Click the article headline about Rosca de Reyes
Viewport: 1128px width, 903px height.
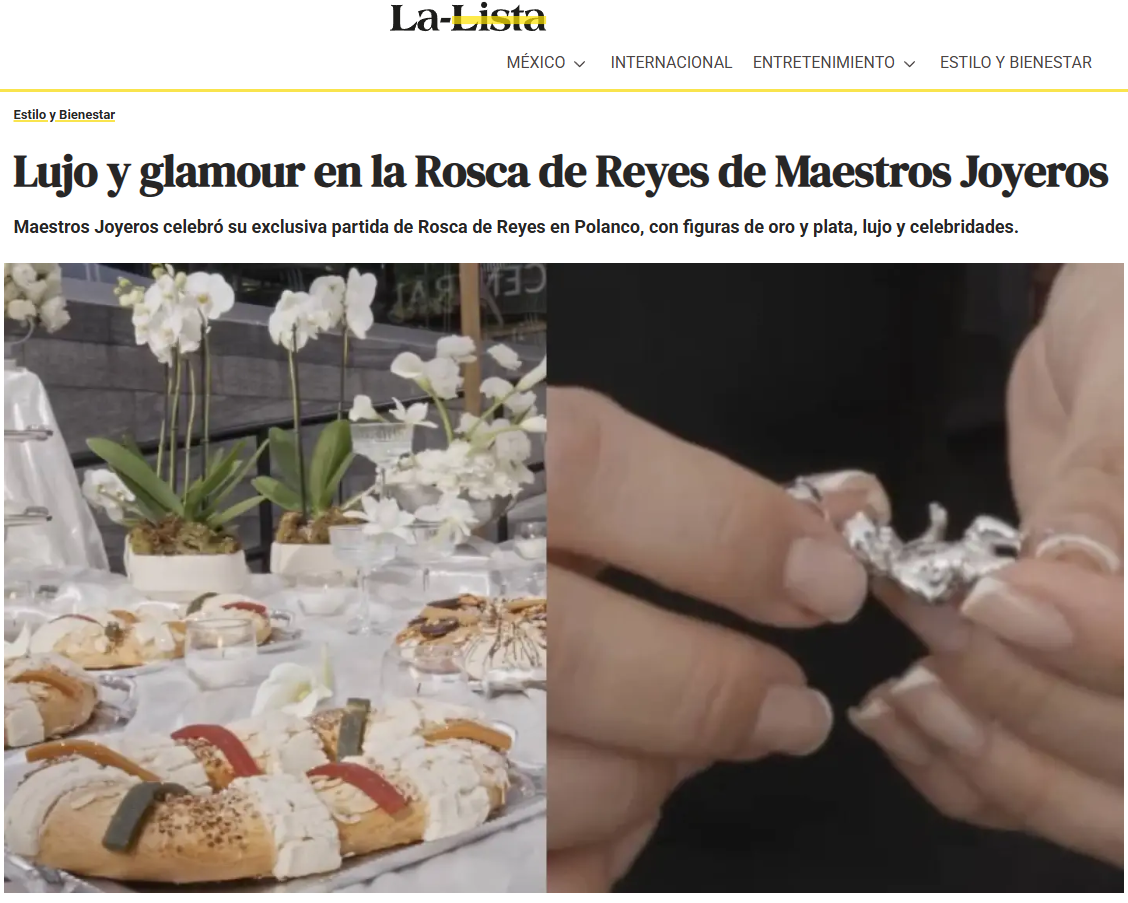pos(560,173)
